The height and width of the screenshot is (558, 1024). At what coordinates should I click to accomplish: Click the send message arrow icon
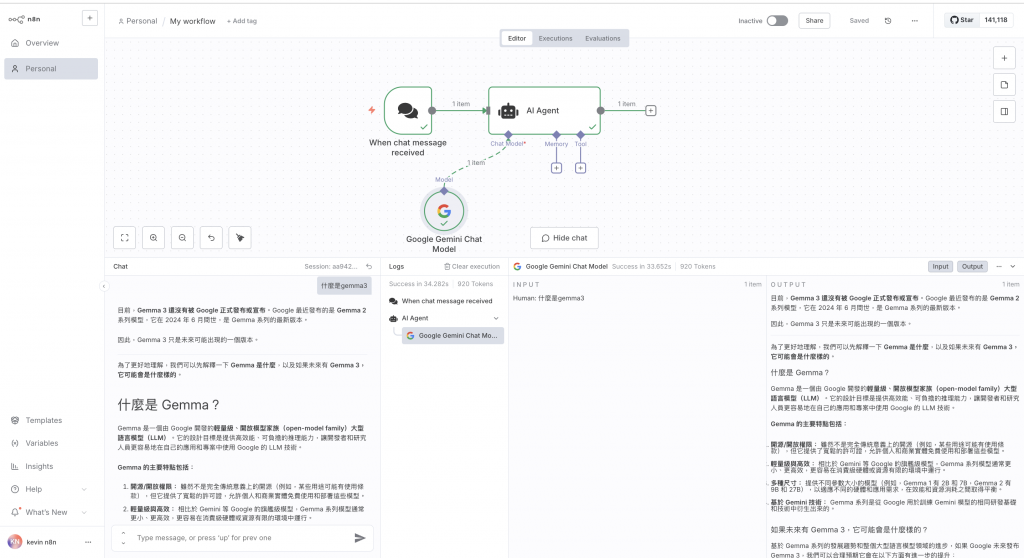pos(359,538)
